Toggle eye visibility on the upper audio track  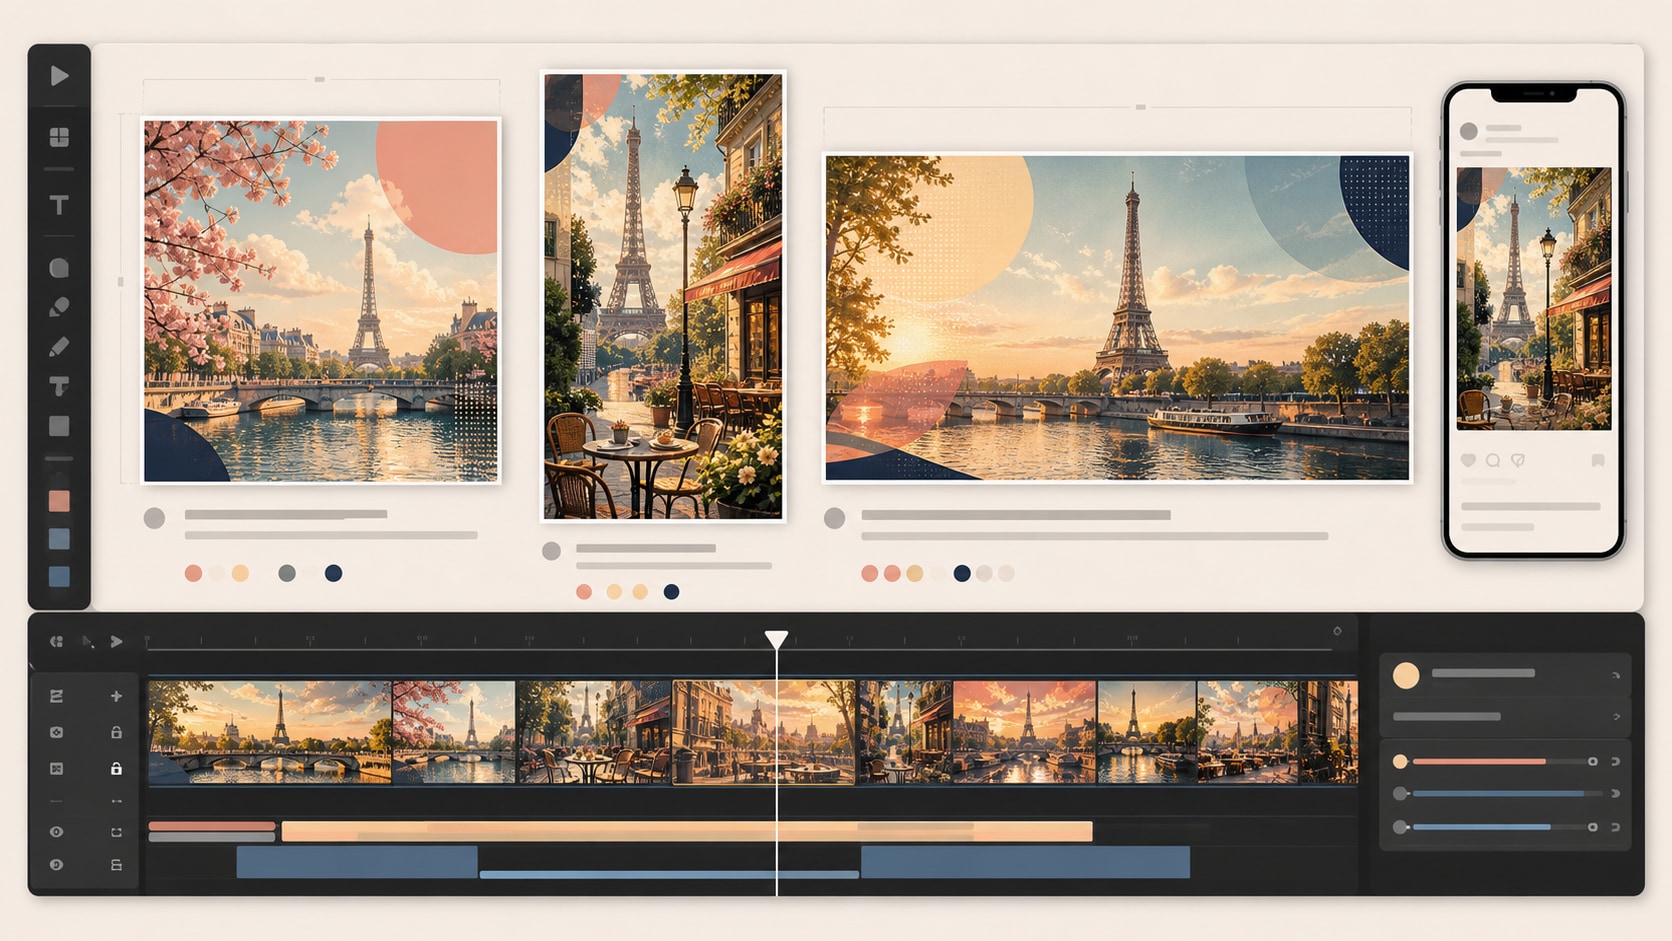click(x=56, y=831)
